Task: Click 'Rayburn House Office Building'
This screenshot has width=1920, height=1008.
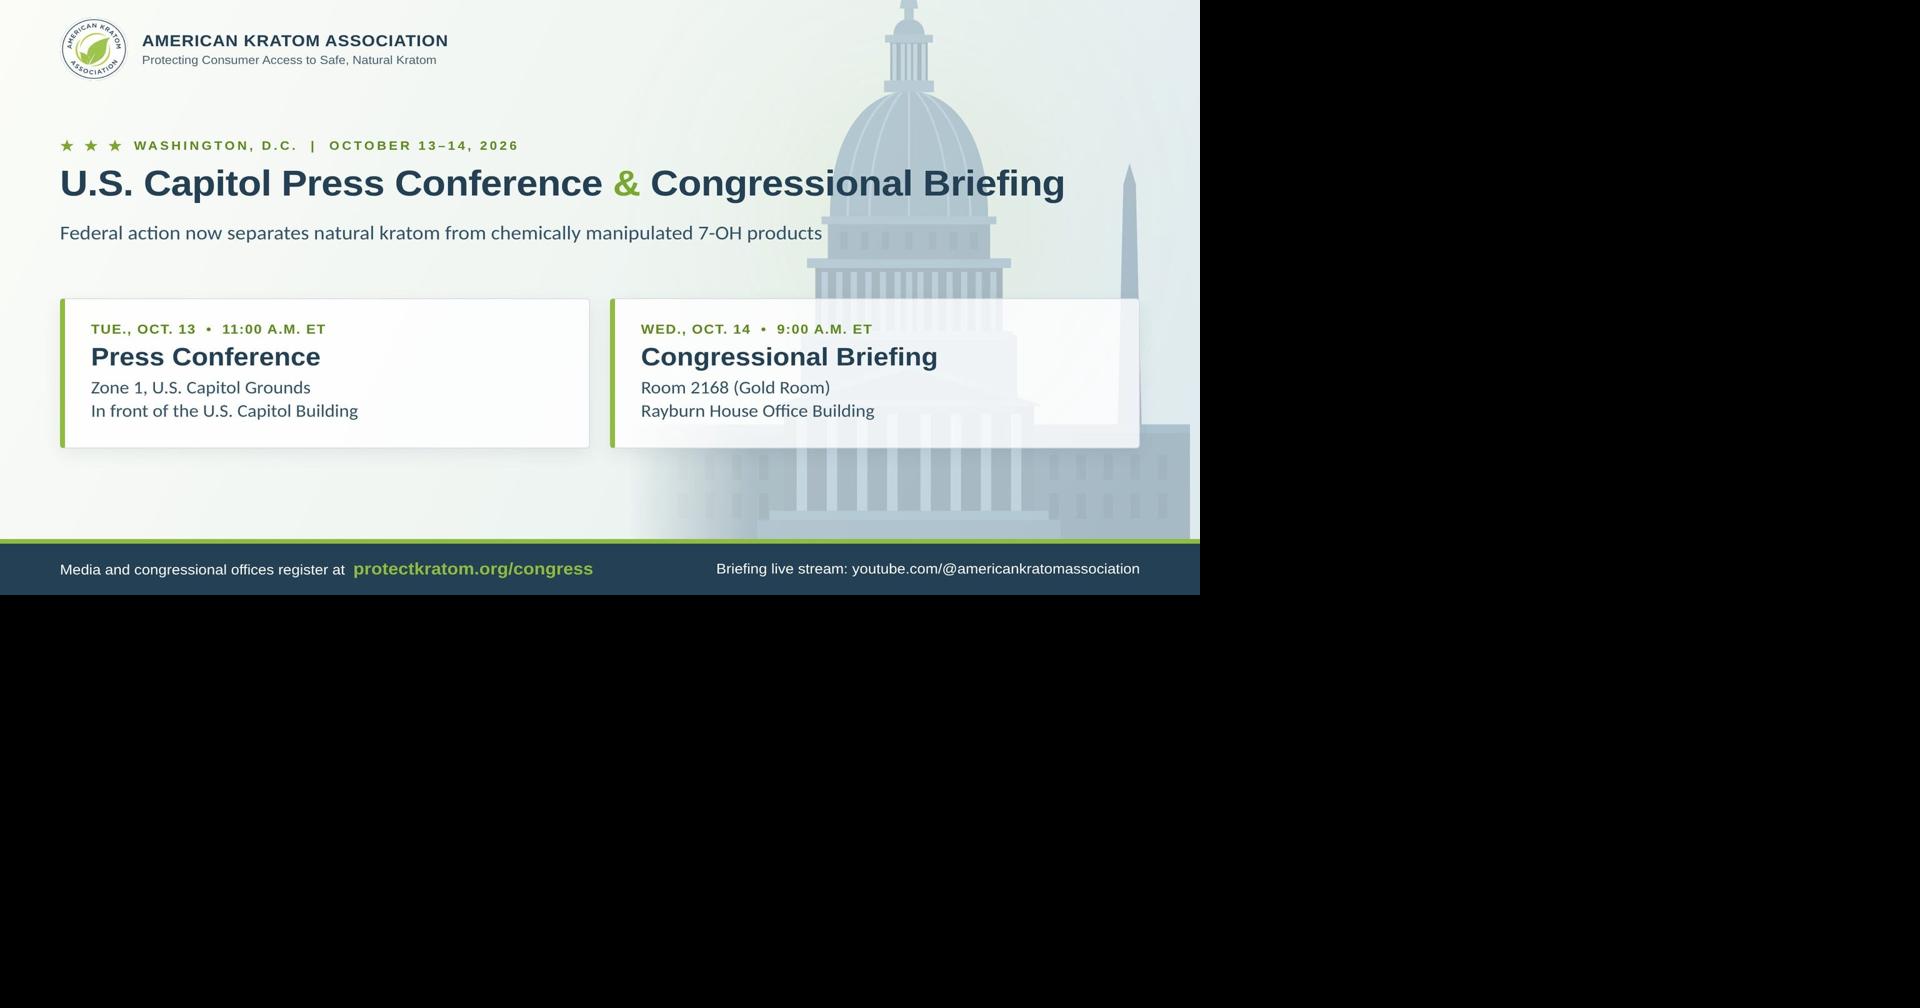Action: [x=758, y=411]
